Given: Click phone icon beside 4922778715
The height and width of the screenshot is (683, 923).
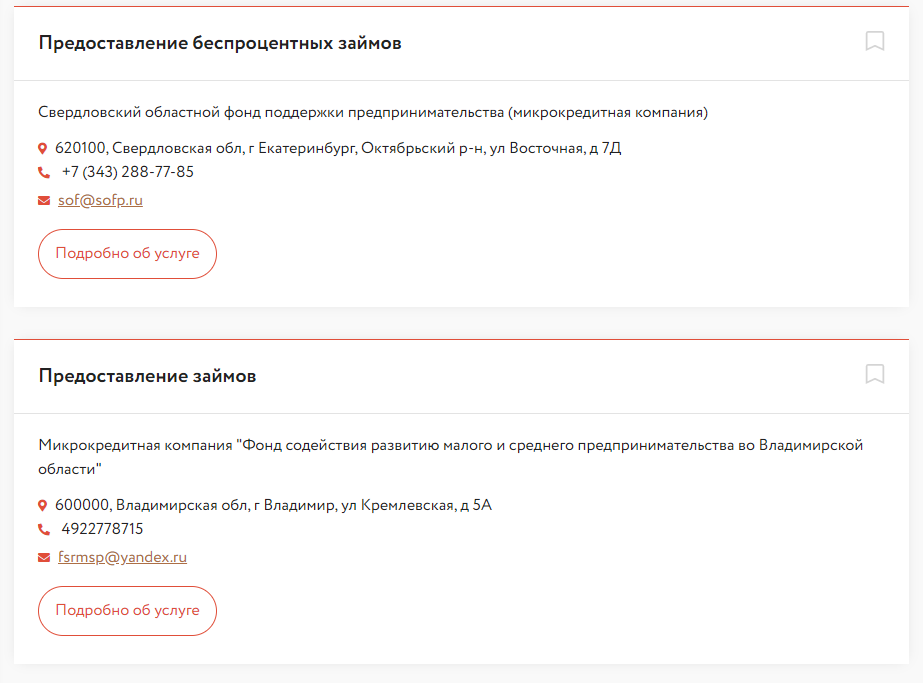Looking at the screenshot, I should coord(44,530).
